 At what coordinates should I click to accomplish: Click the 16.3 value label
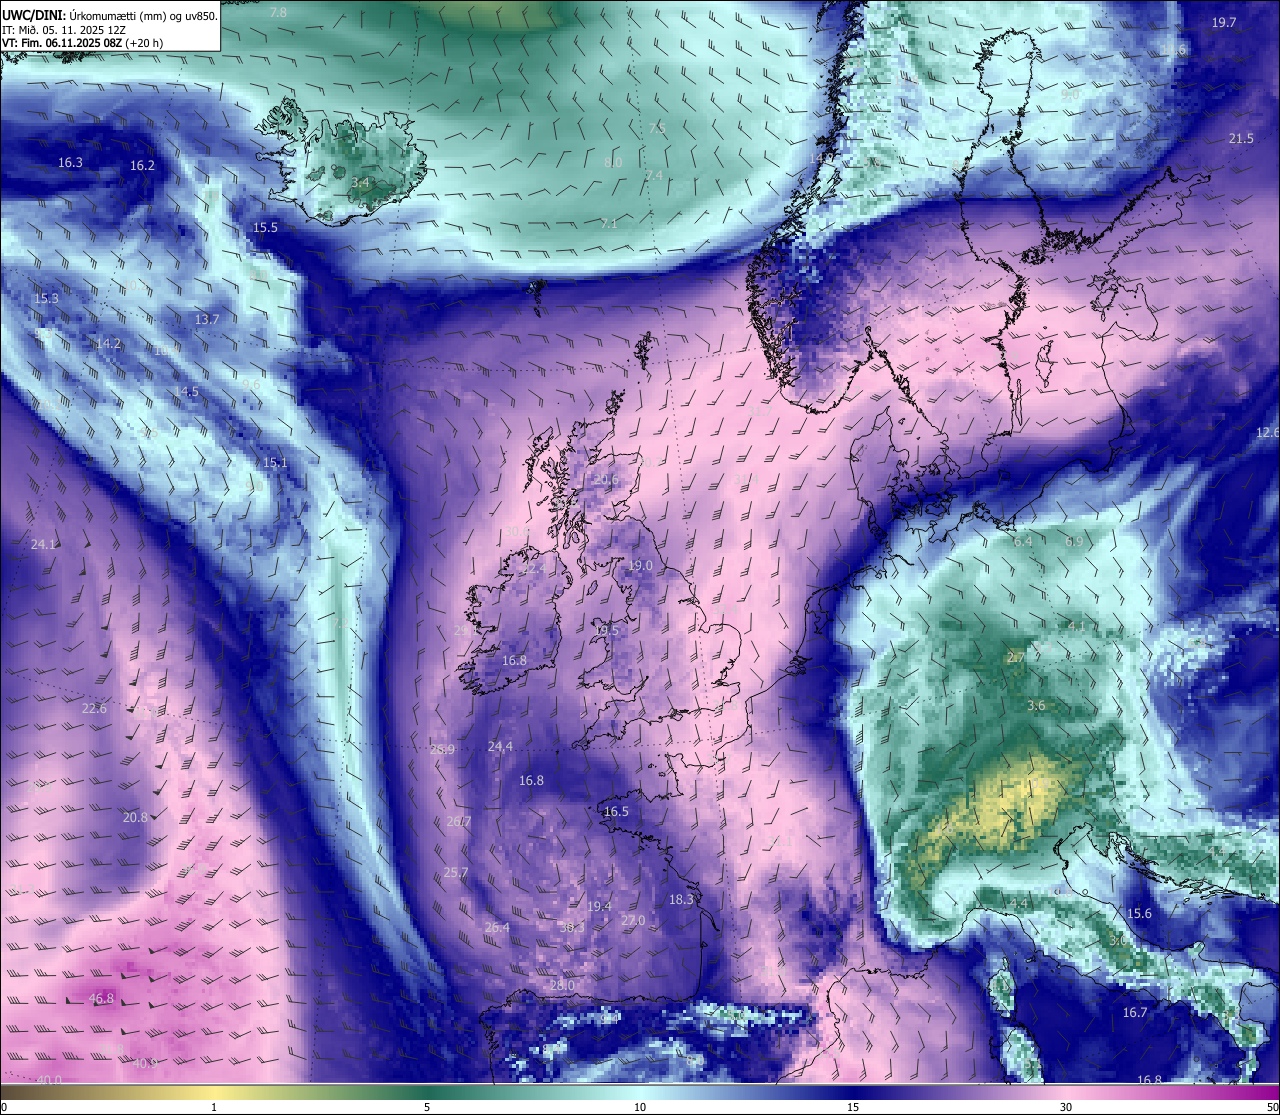point(70,162)
